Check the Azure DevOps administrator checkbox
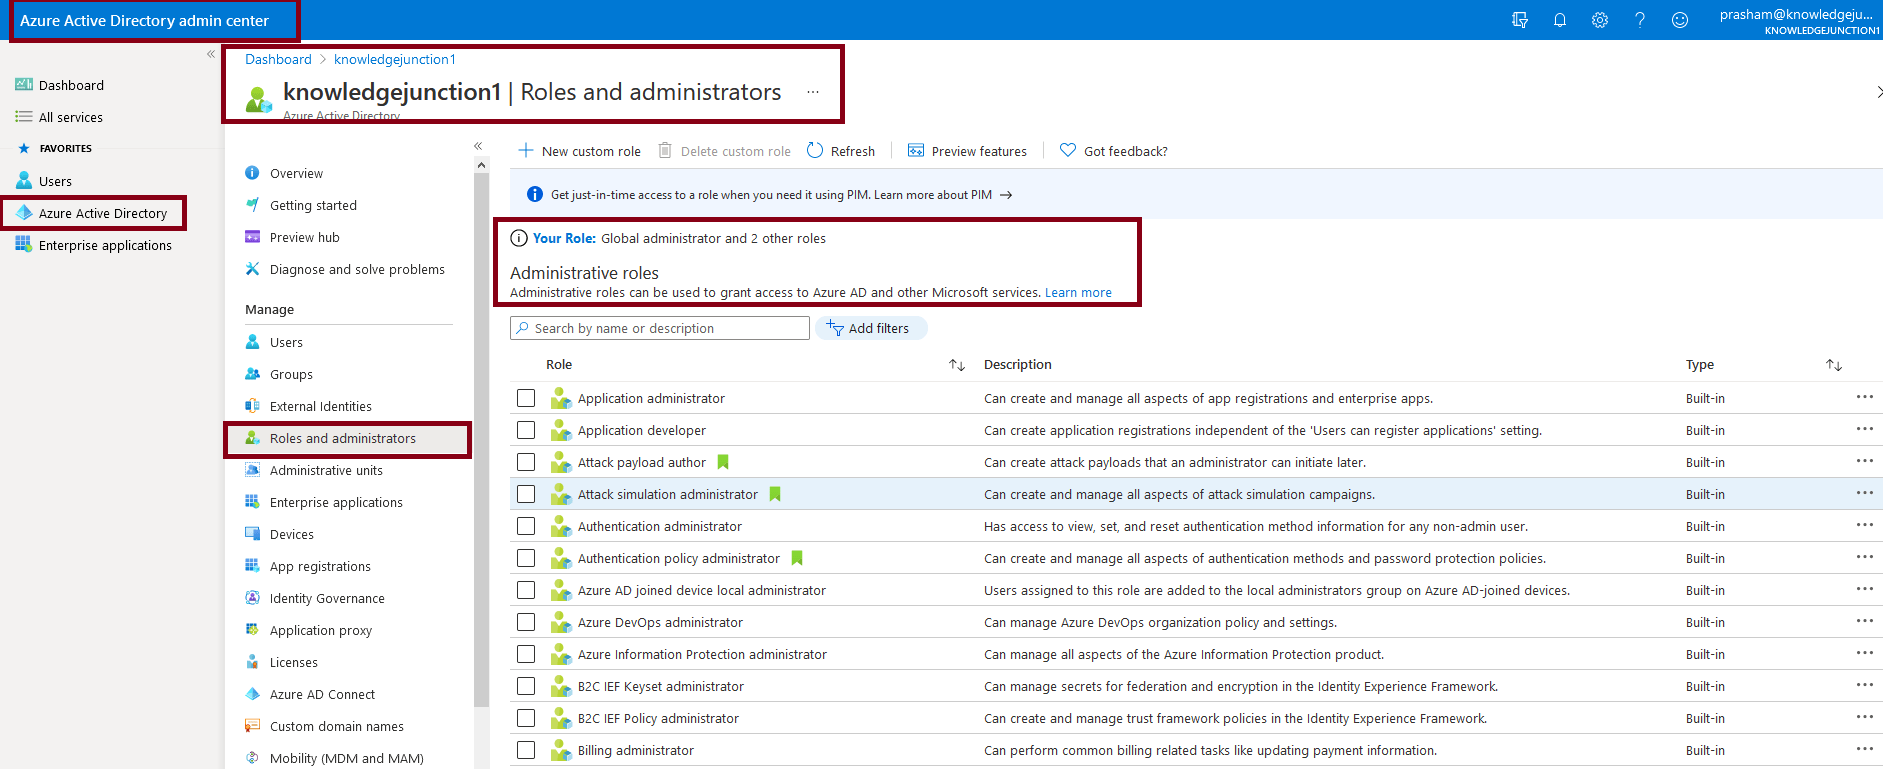Image resolution: width=1883 pixels, height=769 pixels. coord(526,622)
